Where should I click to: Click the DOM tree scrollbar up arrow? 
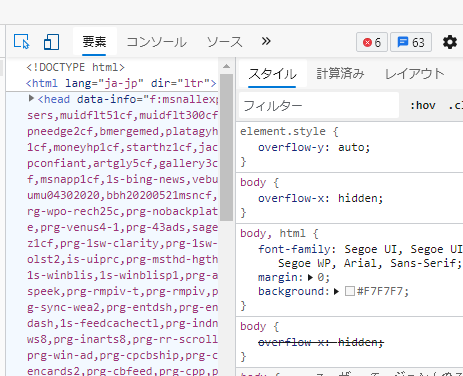tap(227, 66)
